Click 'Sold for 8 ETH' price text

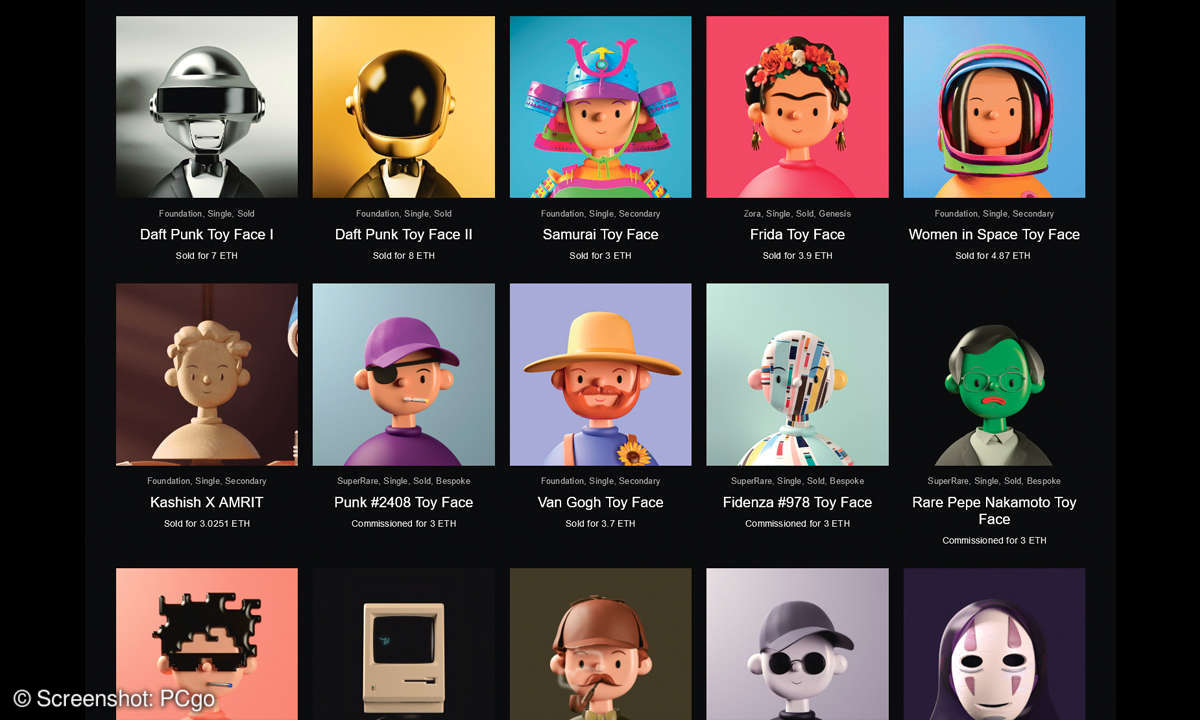tap(403, 256)
